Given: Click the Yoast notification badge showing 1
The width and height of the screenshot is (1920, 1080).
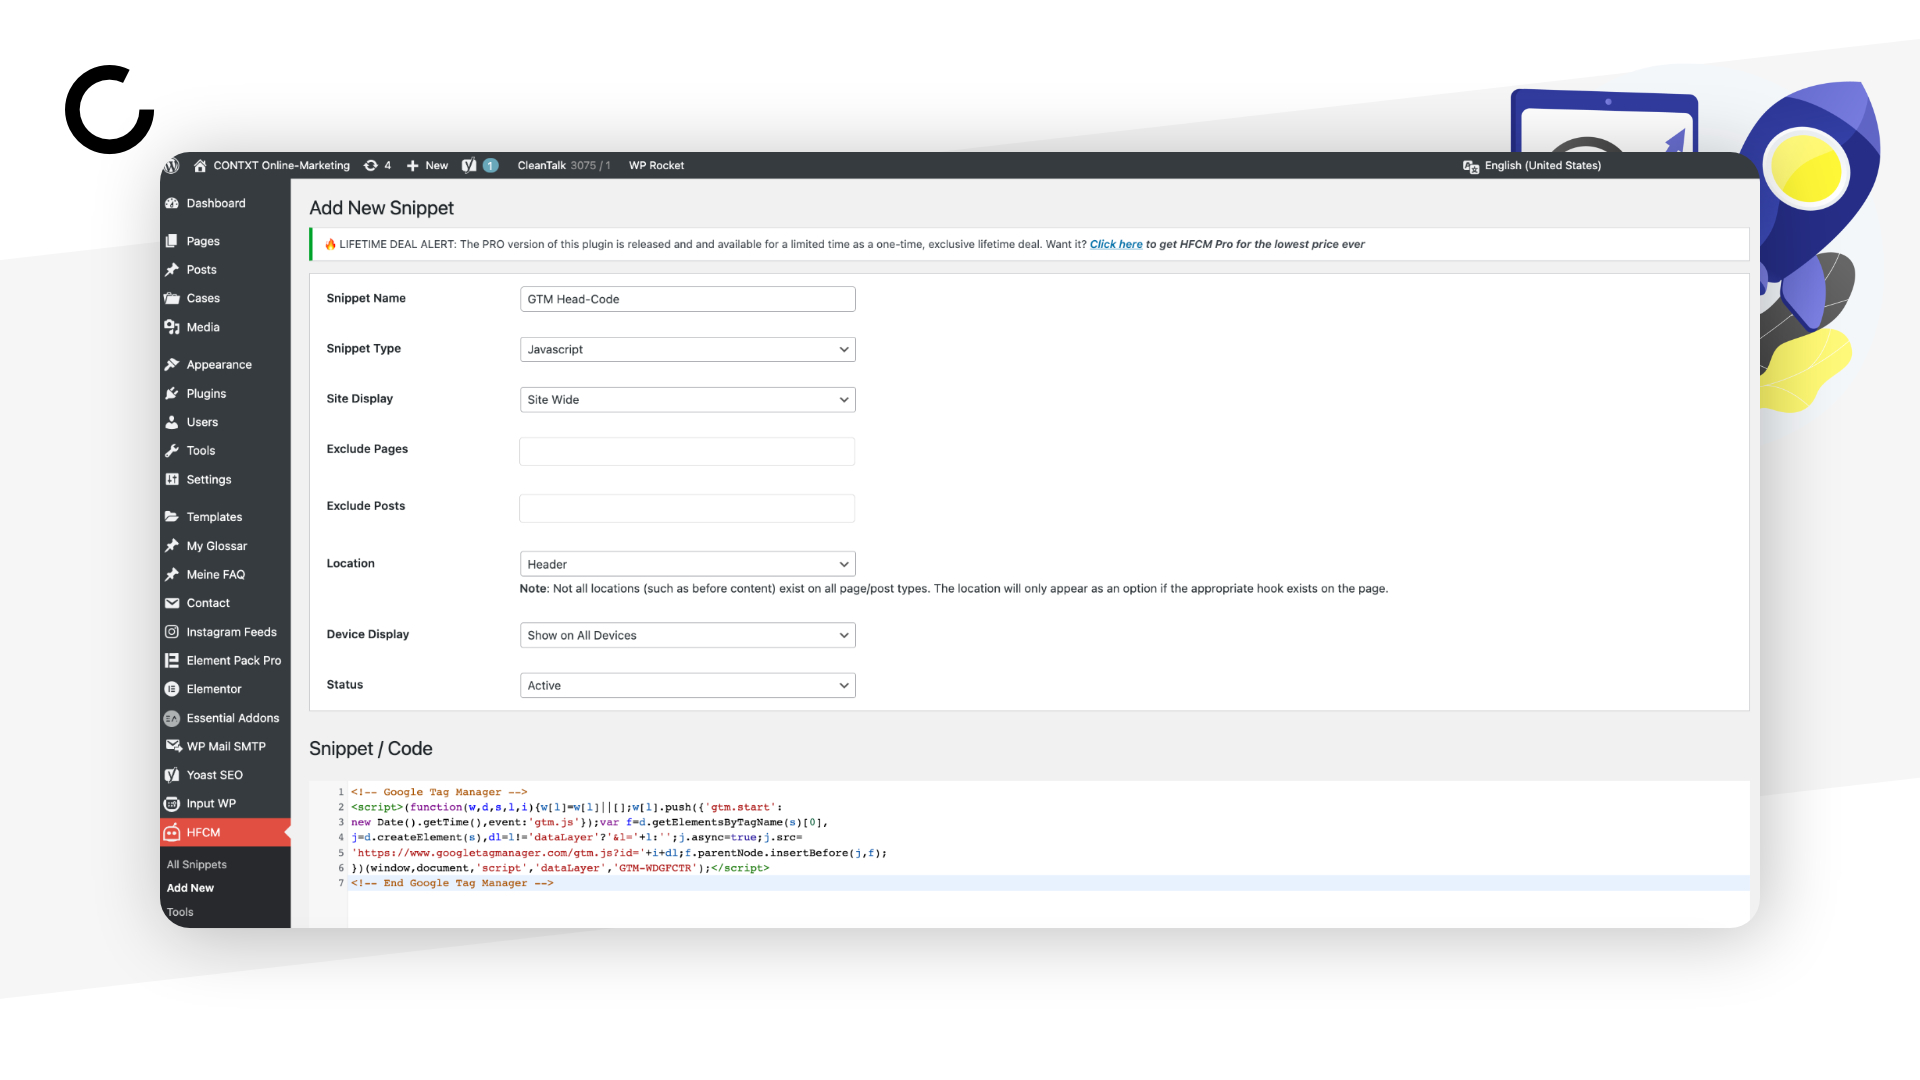Looking at the screenshot, I should pos(491,165).
